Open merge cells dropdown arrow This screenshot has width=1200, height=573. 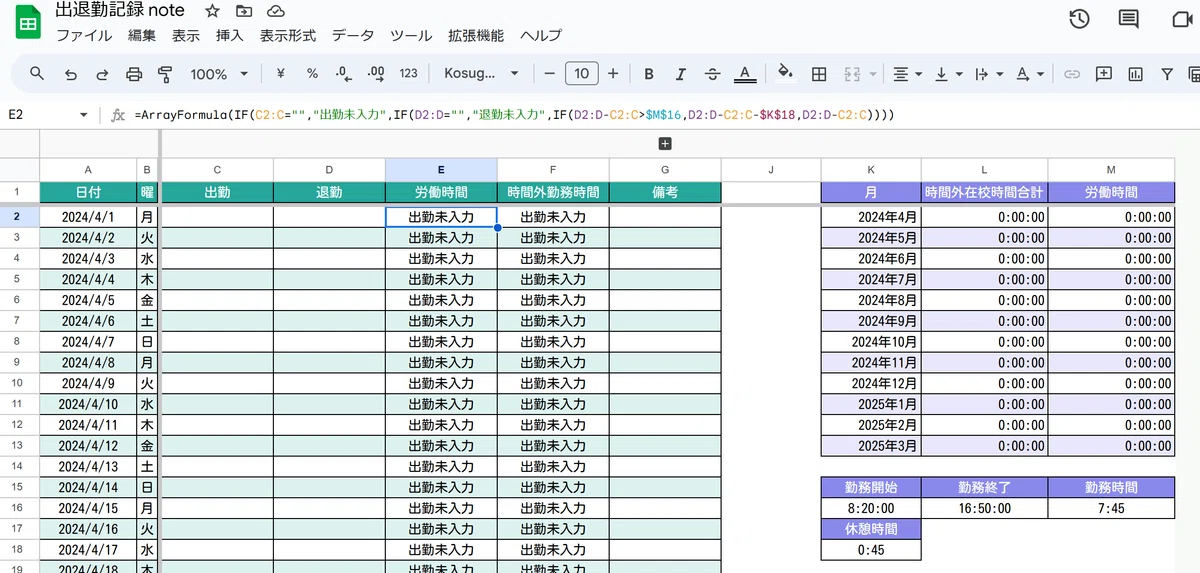tap(873, 74)
